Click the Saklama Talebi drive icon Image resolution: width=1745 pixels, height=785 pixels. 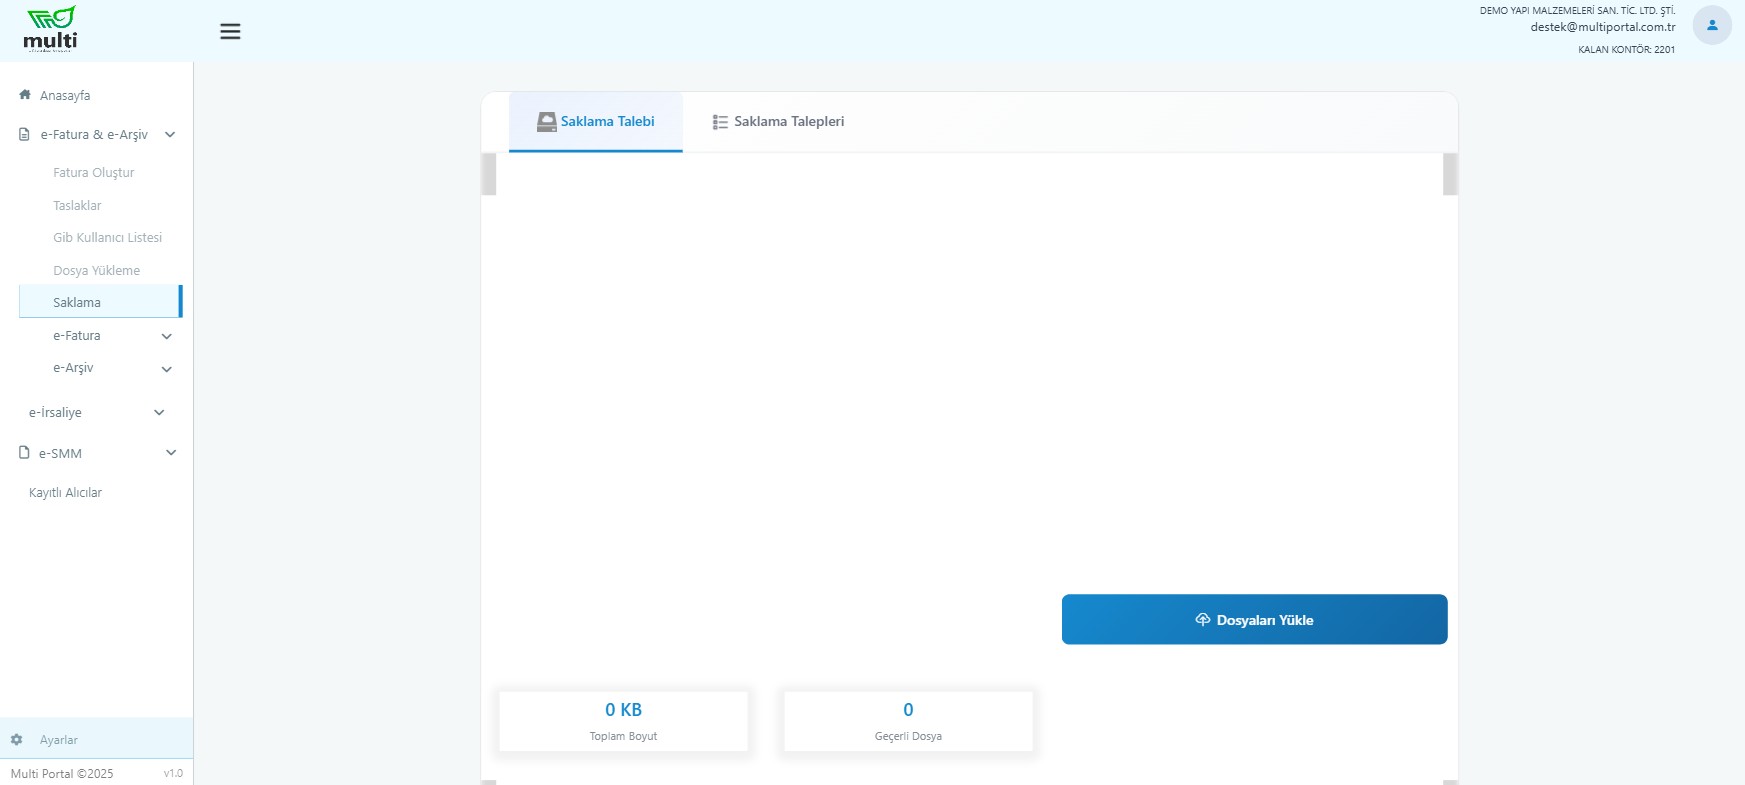click(x=546, y=122)
